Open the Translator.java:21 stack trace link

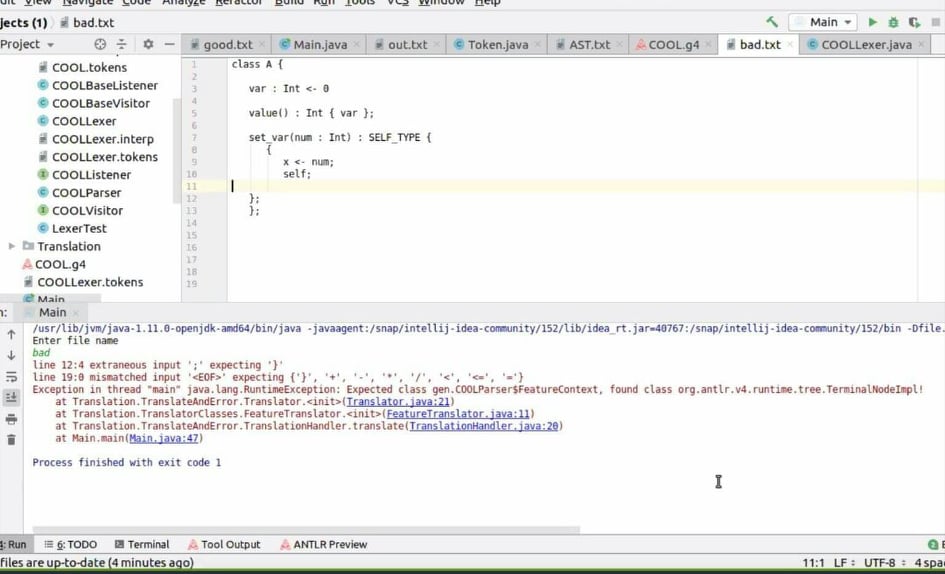pos(398,402)
